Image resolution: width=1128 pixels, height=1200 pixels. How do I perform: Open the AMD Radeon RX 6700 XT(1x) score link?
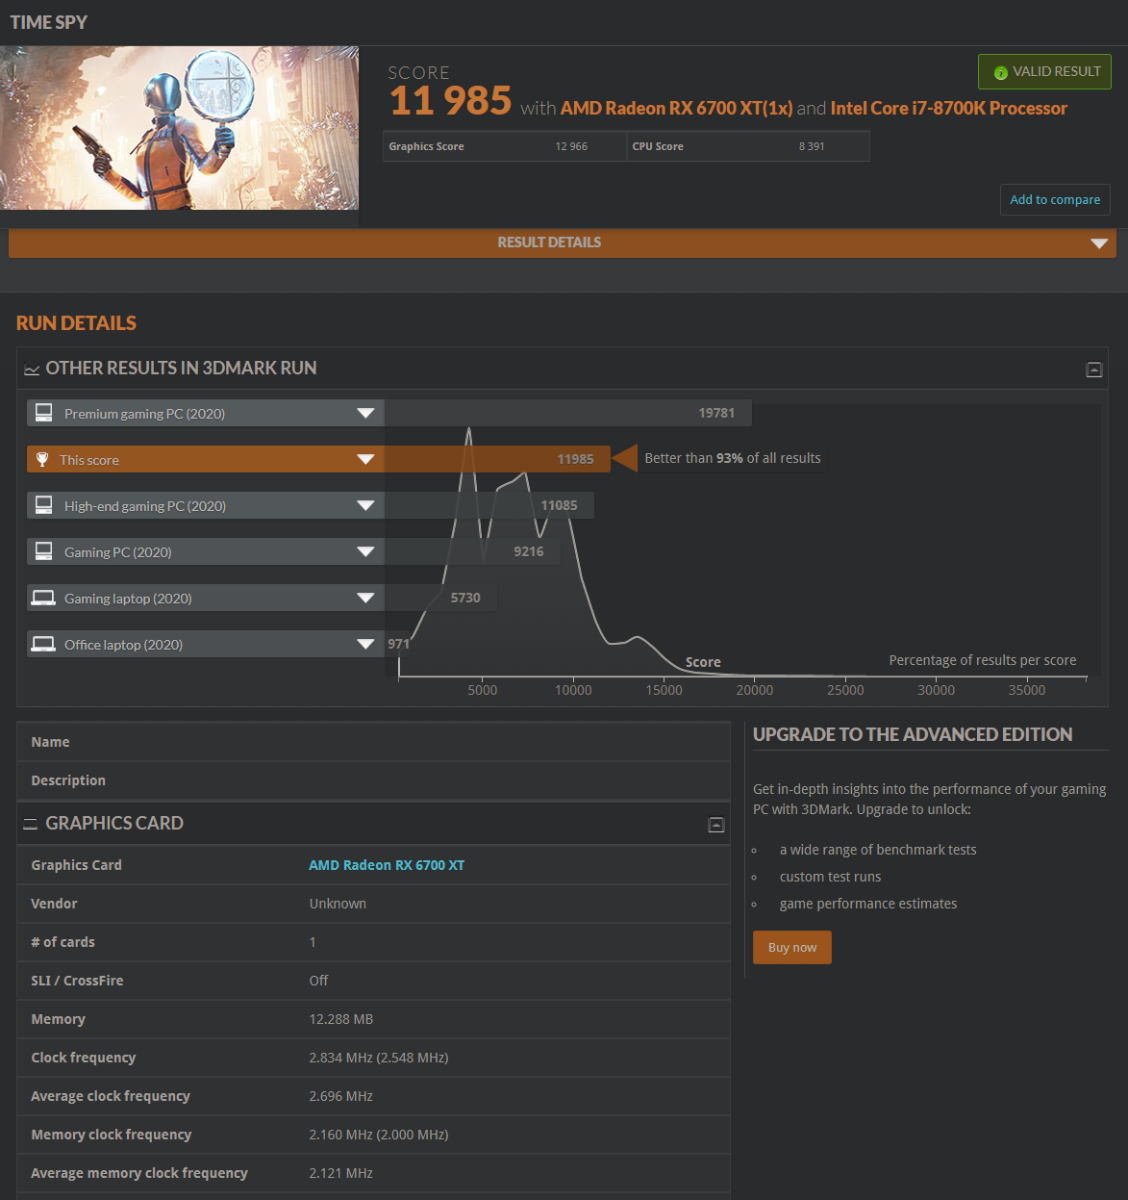(677, 108)
